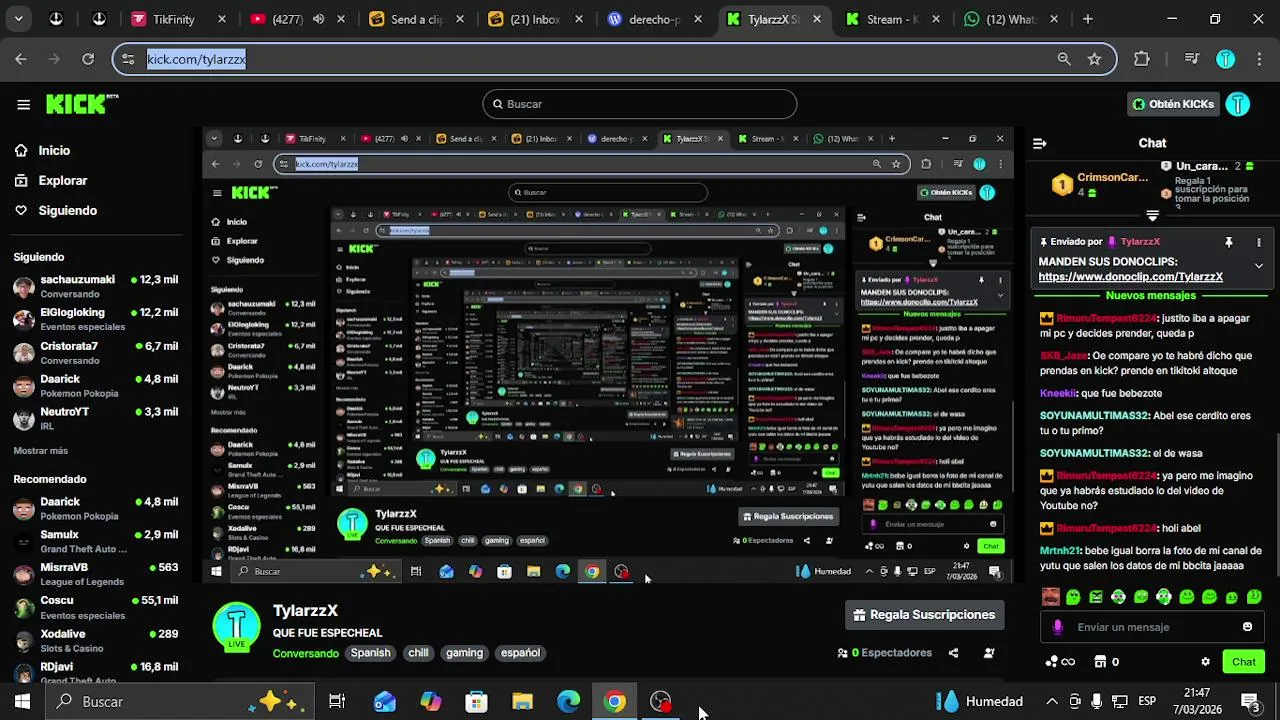This screenshot has width=1280, height=720.
Task: Click the Buscar search box on Kick
Action: (640, 104)
